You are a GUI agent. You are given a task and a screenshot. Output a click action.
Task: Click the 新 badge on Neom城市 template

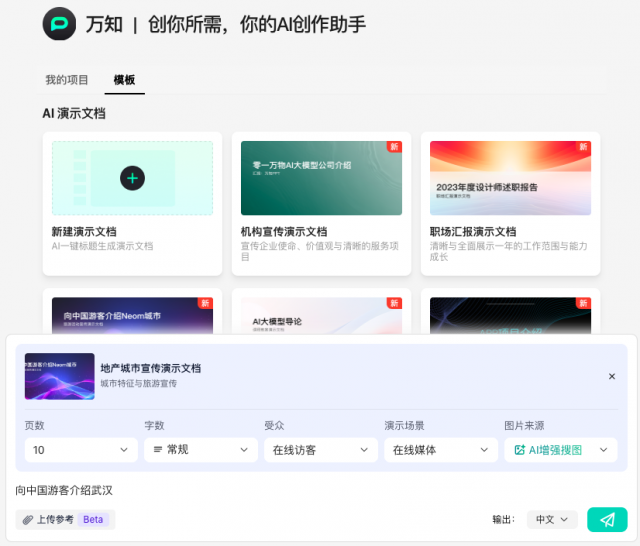pyautogui.click(x=205, y=303)
